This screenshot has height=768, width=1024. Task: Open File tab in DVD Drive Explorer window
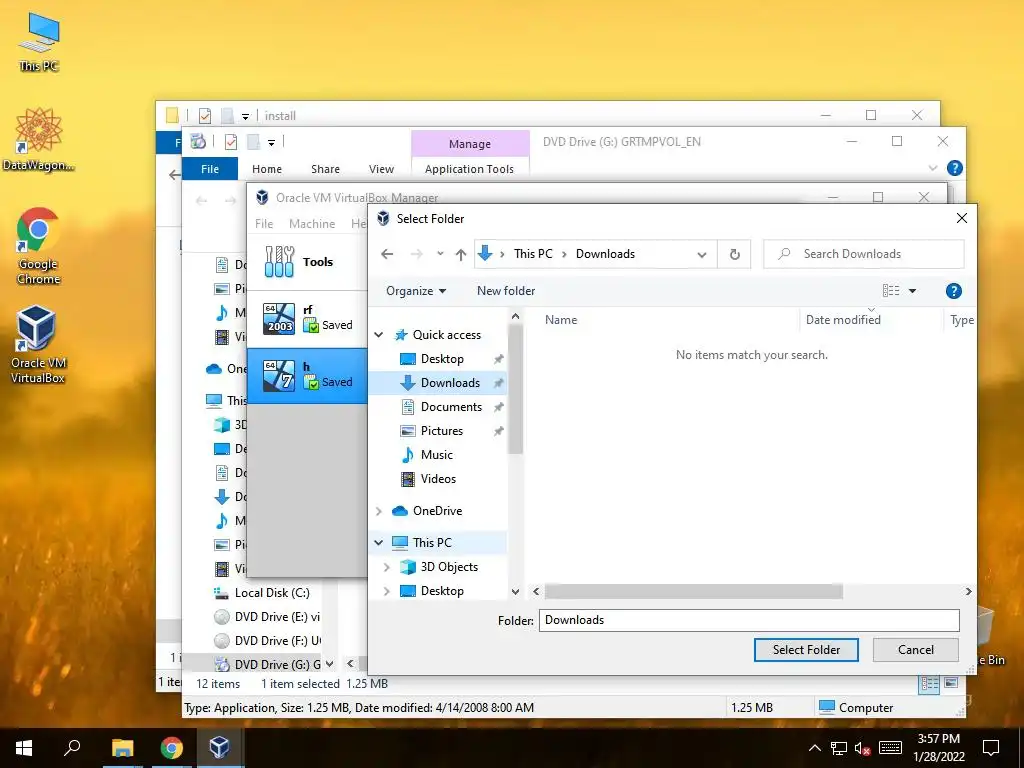click(210, 169)
